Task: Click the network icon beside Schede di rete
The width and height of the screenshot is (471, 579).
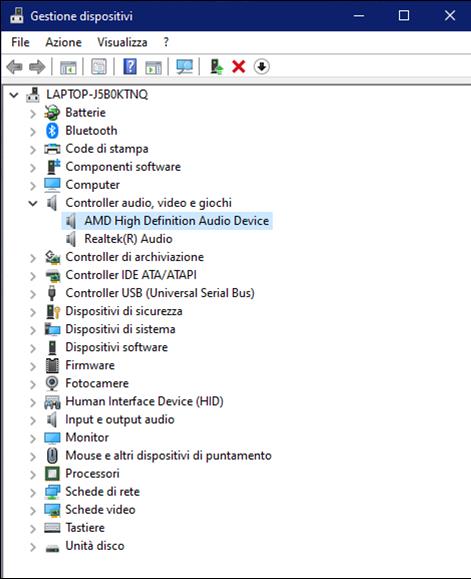Action: [52, 492]
